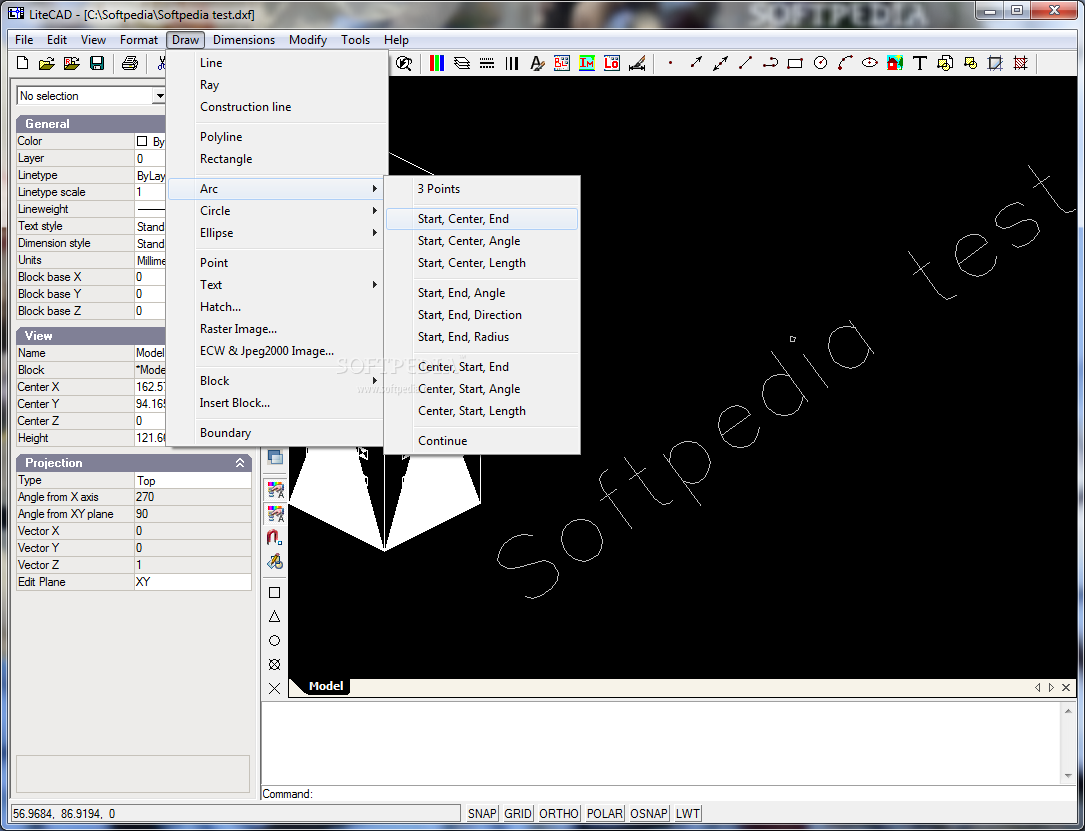
Task: Select Construction line from Draw menu
Action: tap(277, 107)
